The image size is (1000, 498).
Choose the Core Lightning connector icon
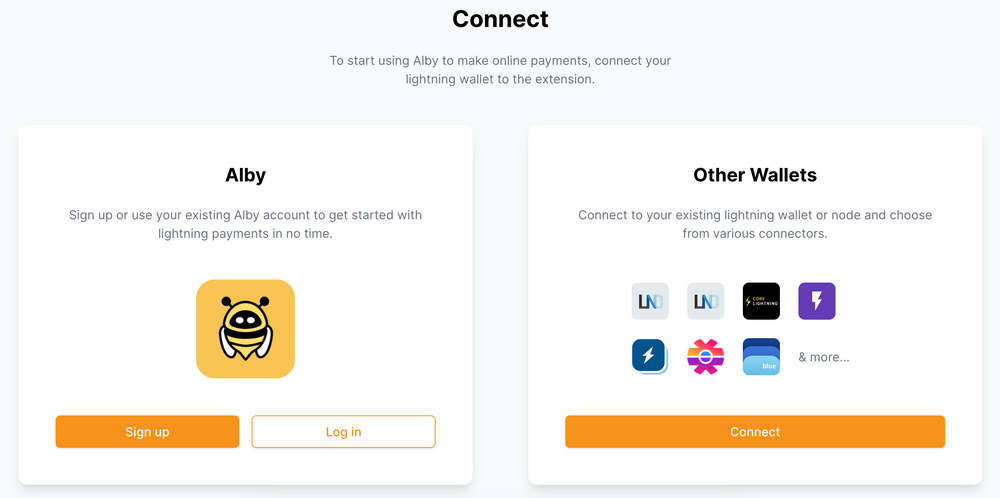click(x=761, y=301)
